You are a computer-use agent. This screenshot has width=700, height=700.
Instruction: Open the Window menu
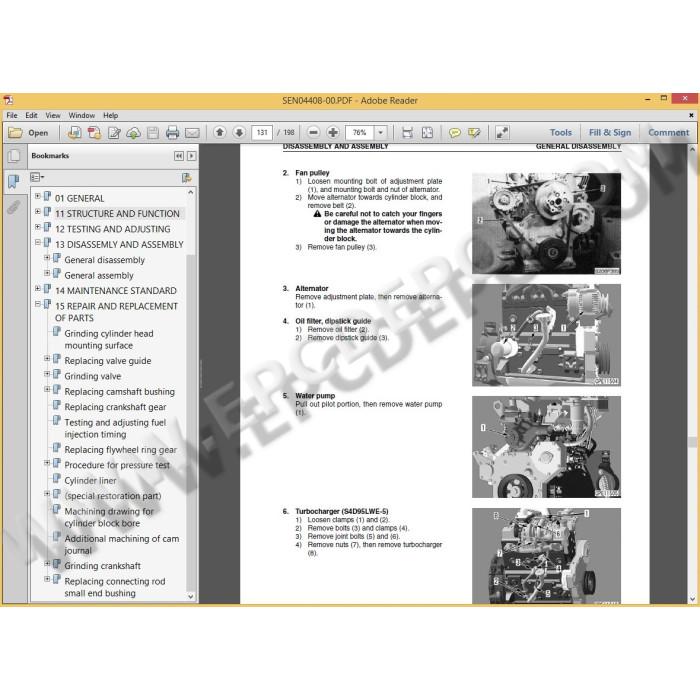point(82,115)
